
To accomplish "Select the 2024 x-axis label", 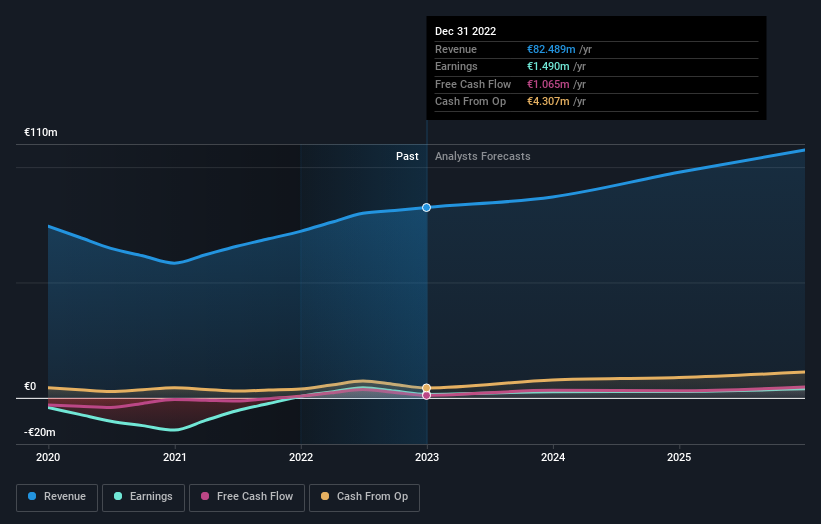I will [x=553, y=457].
